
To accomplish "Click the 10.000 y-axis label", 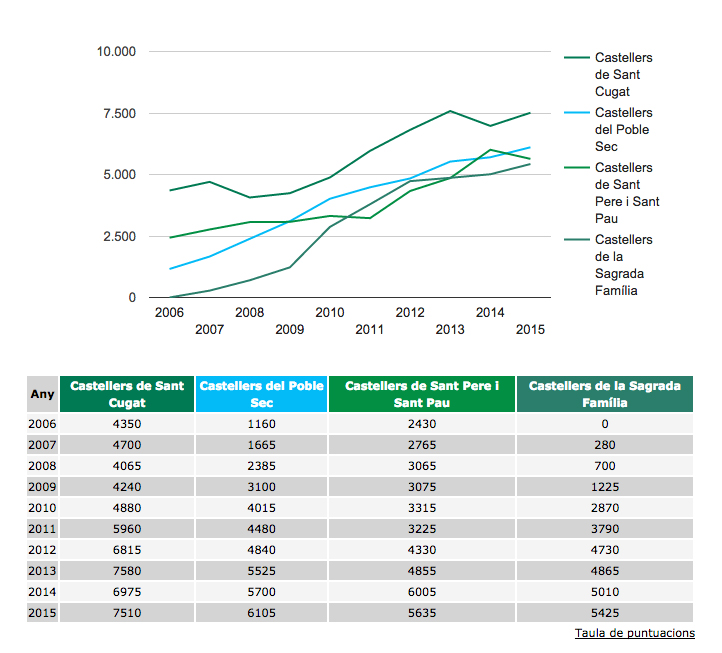I will point(116,52).
